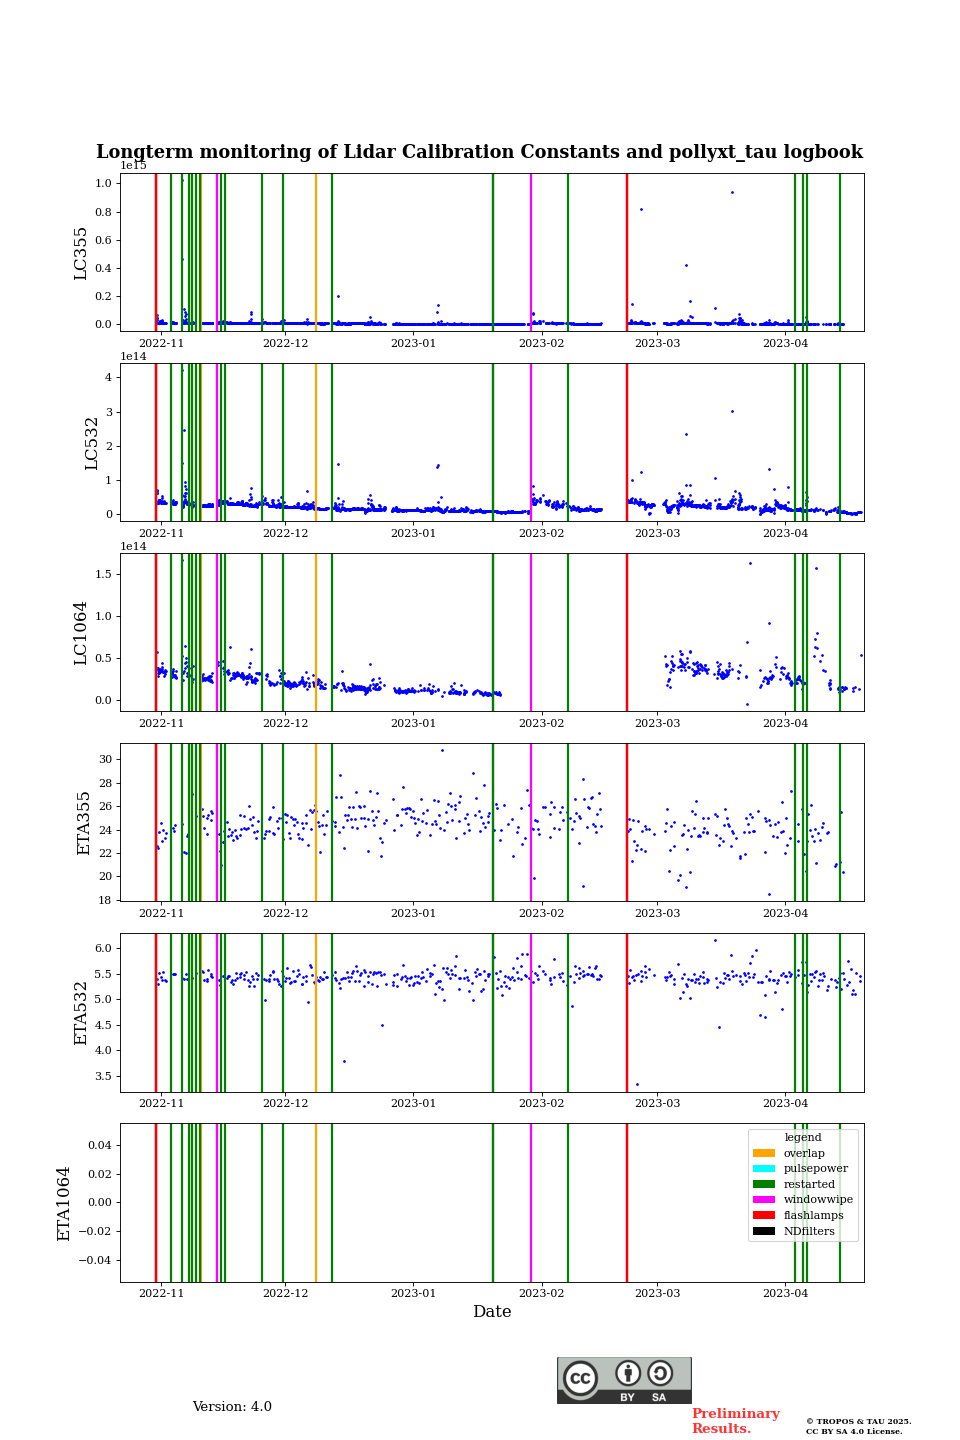The height and width of the screenshot is (1440, 960).
Task: Click the '© TROPOS & TAU 2025.' copyright text
Action: 859,1421
